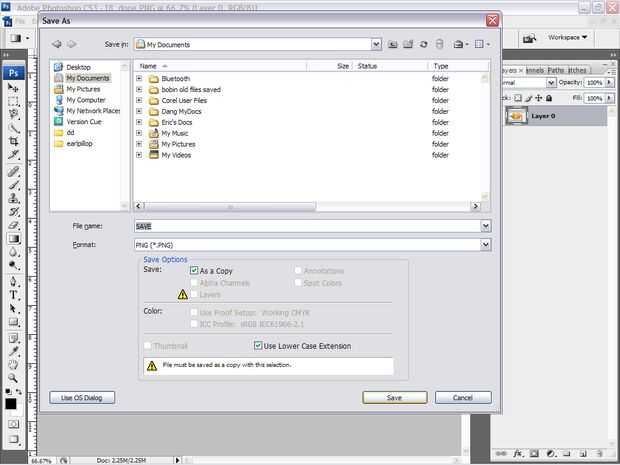Click the Cancel button

463,397
